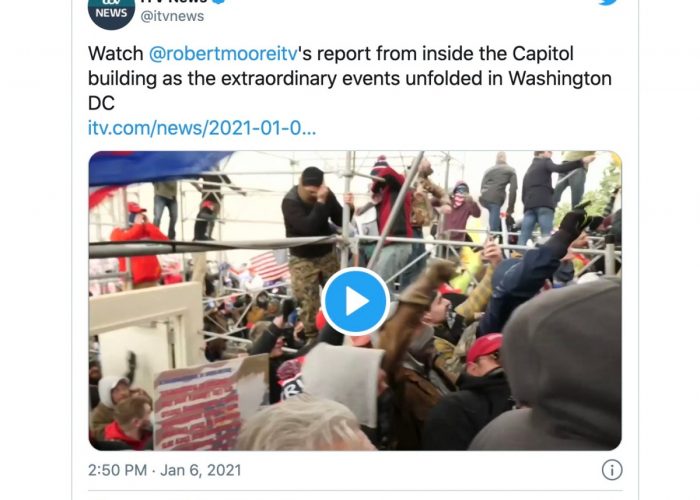Click the verified badge beside ITV News
This screenshot has width=700, height=500.
(218, 1)
